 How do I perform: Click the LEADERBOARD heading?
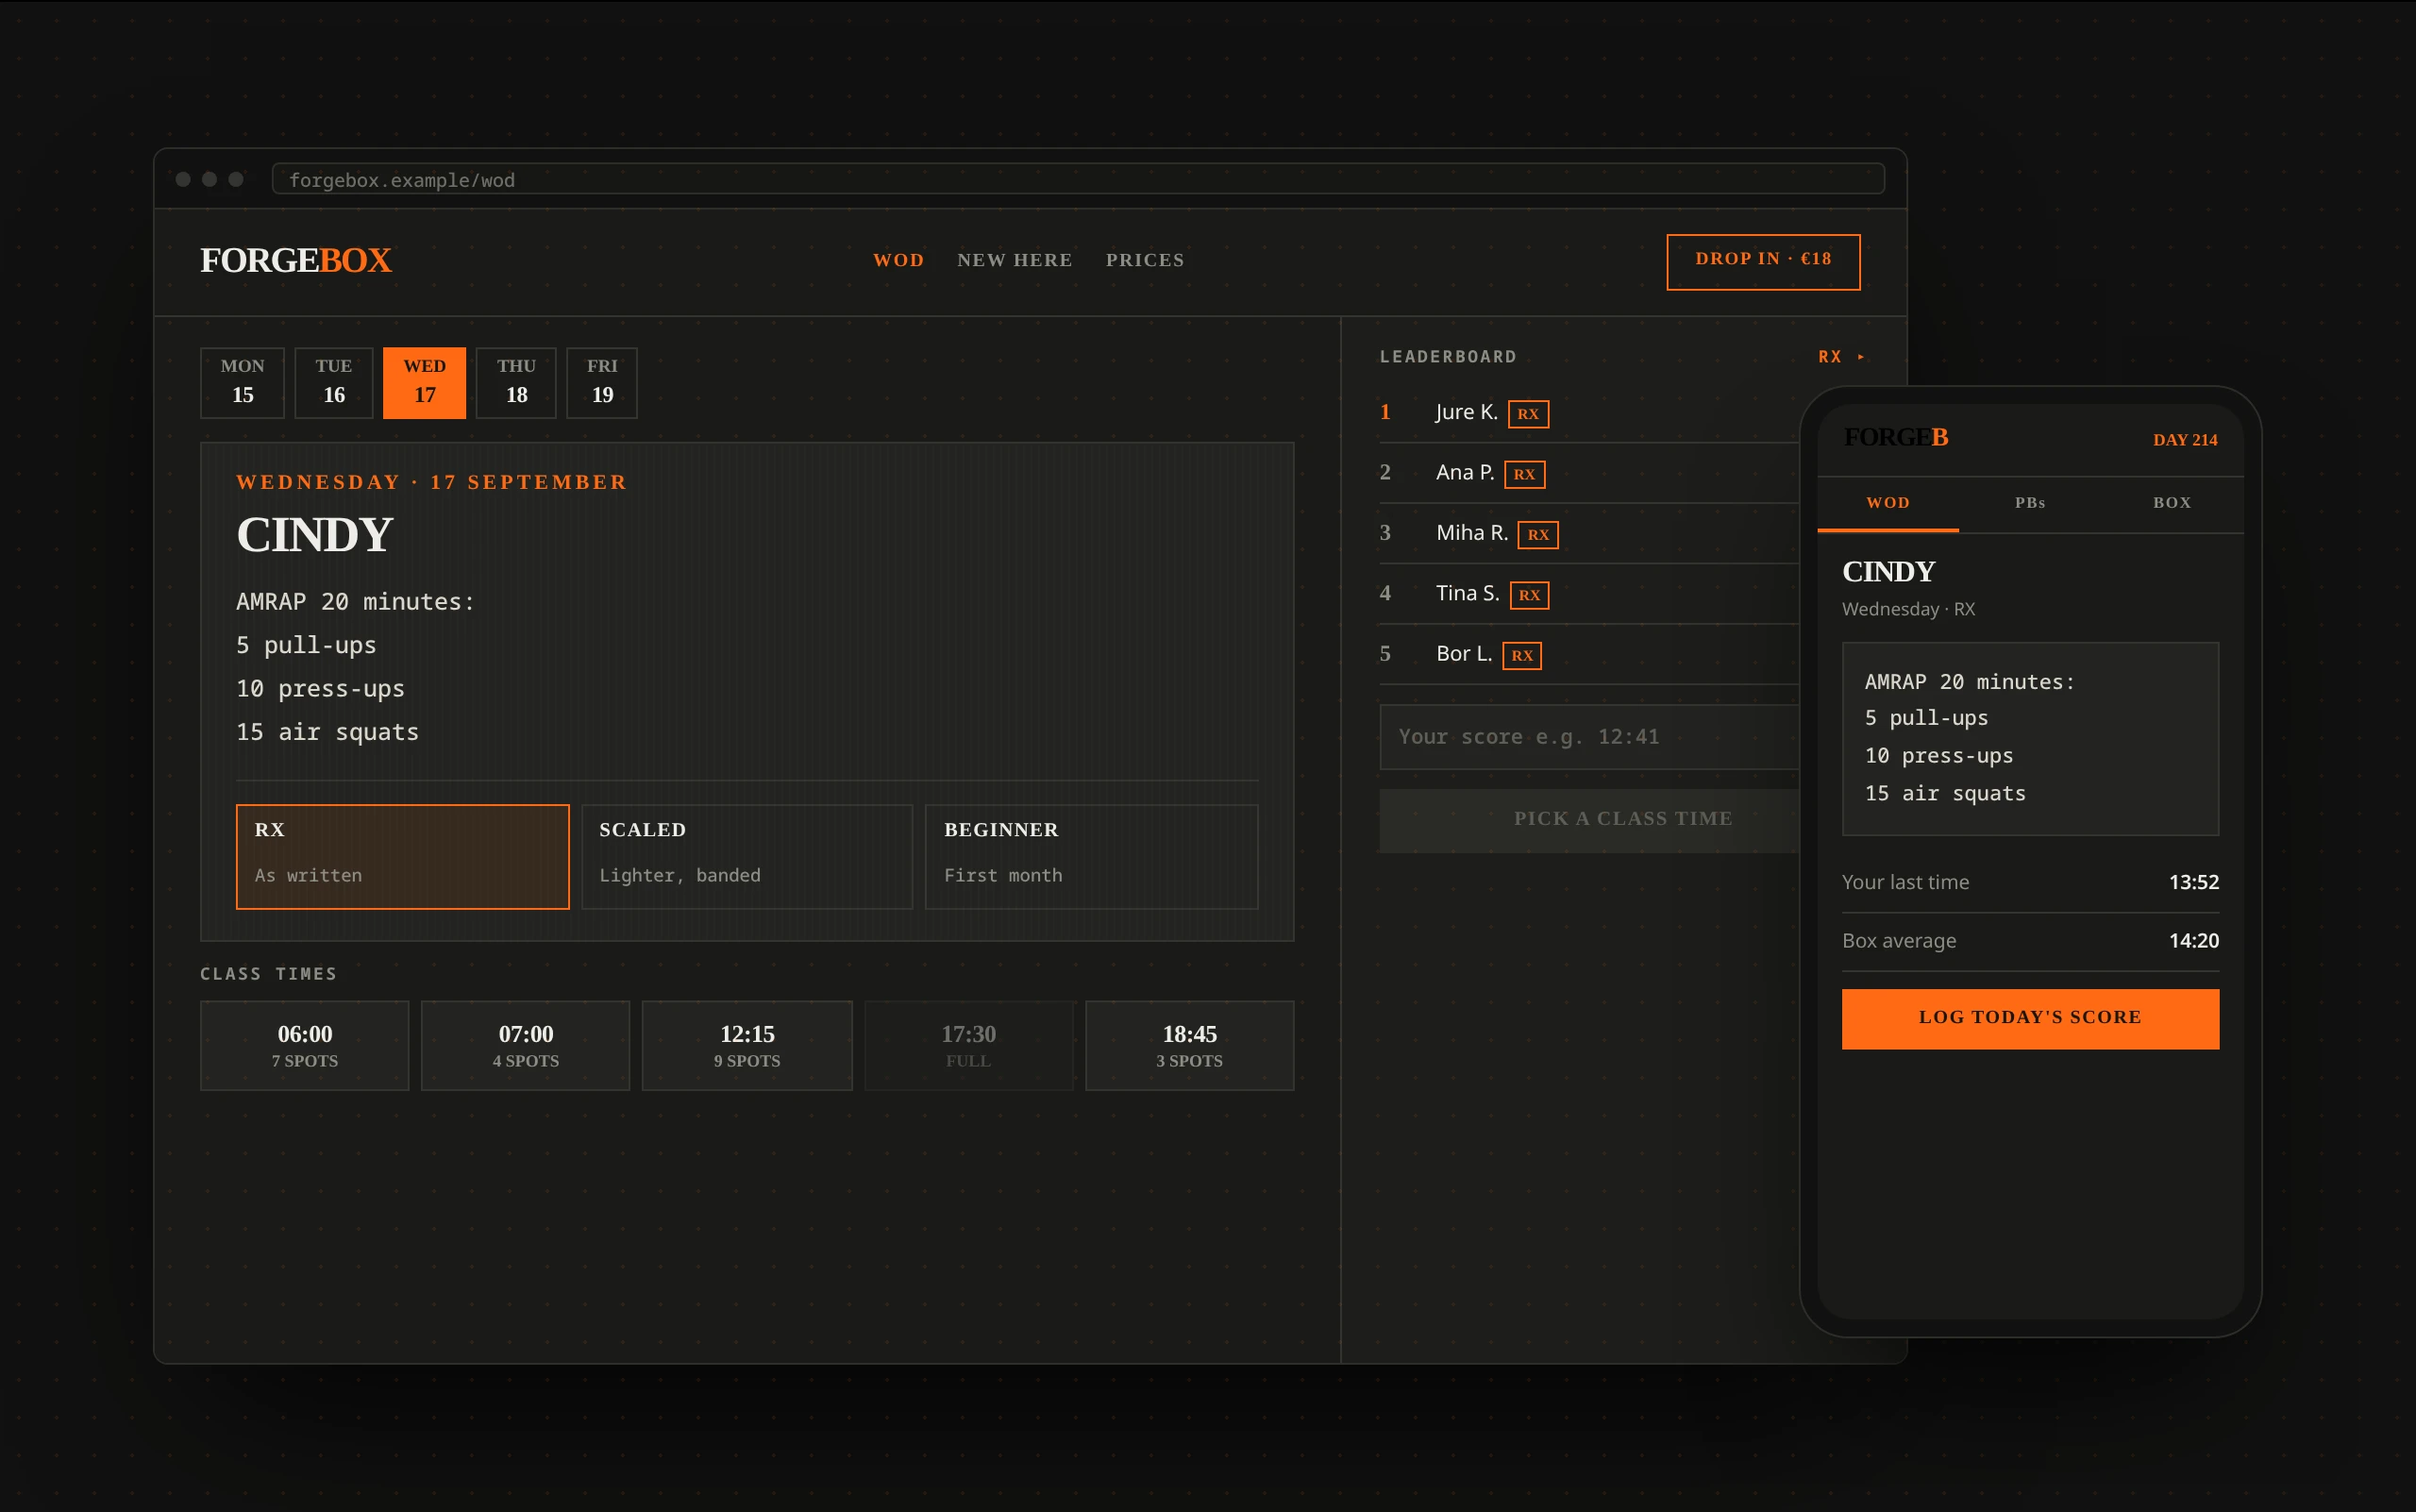pos(1448,357)
